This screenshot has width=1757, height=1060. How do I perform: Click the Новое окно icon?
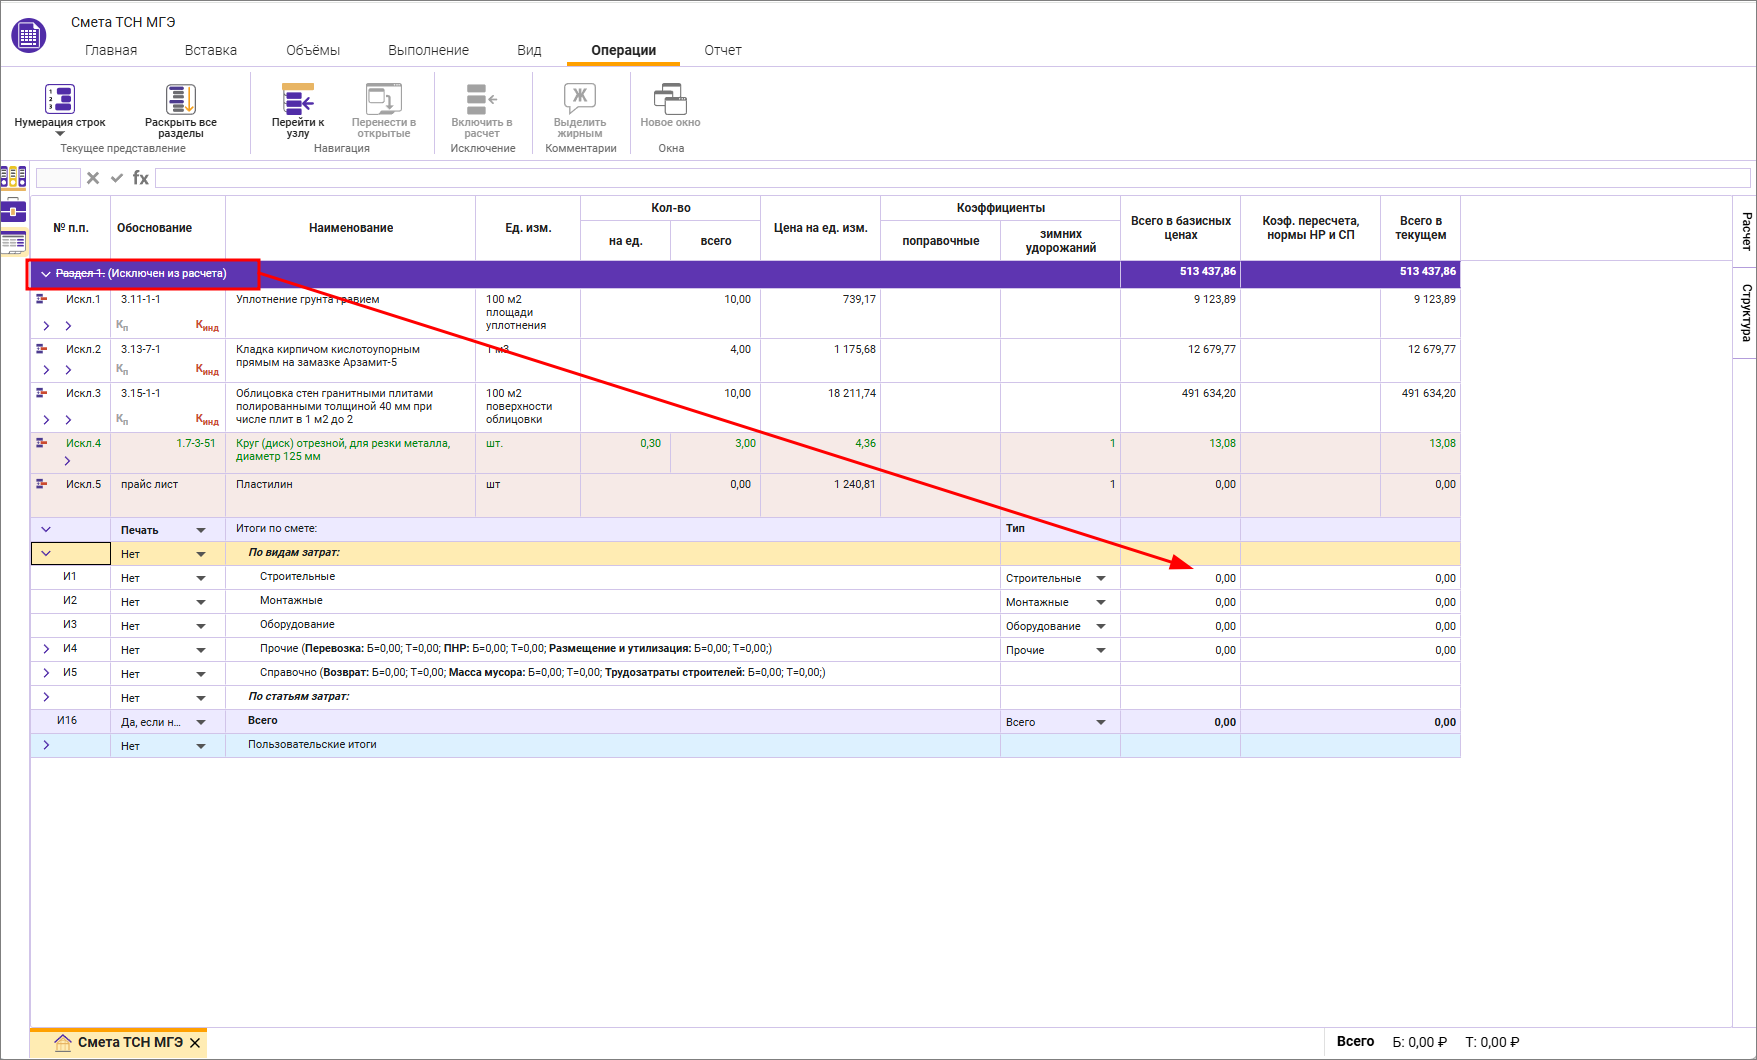670,100
